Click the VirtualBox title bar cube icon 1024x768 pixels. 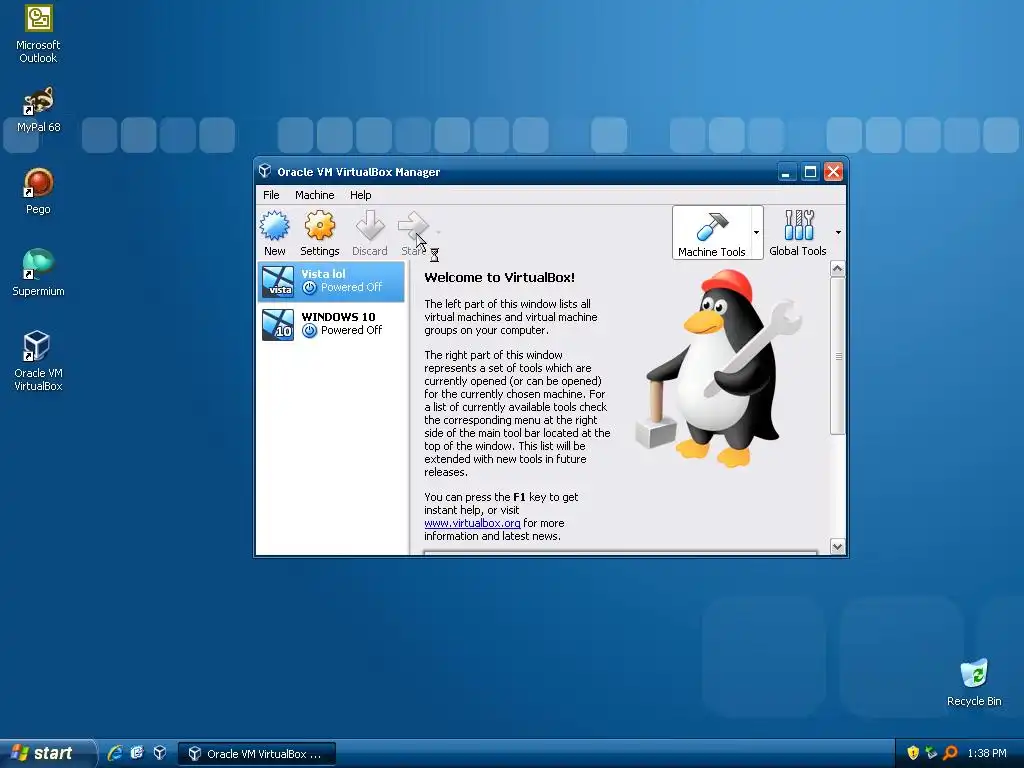pyautogui.click(x=264, y=171)
